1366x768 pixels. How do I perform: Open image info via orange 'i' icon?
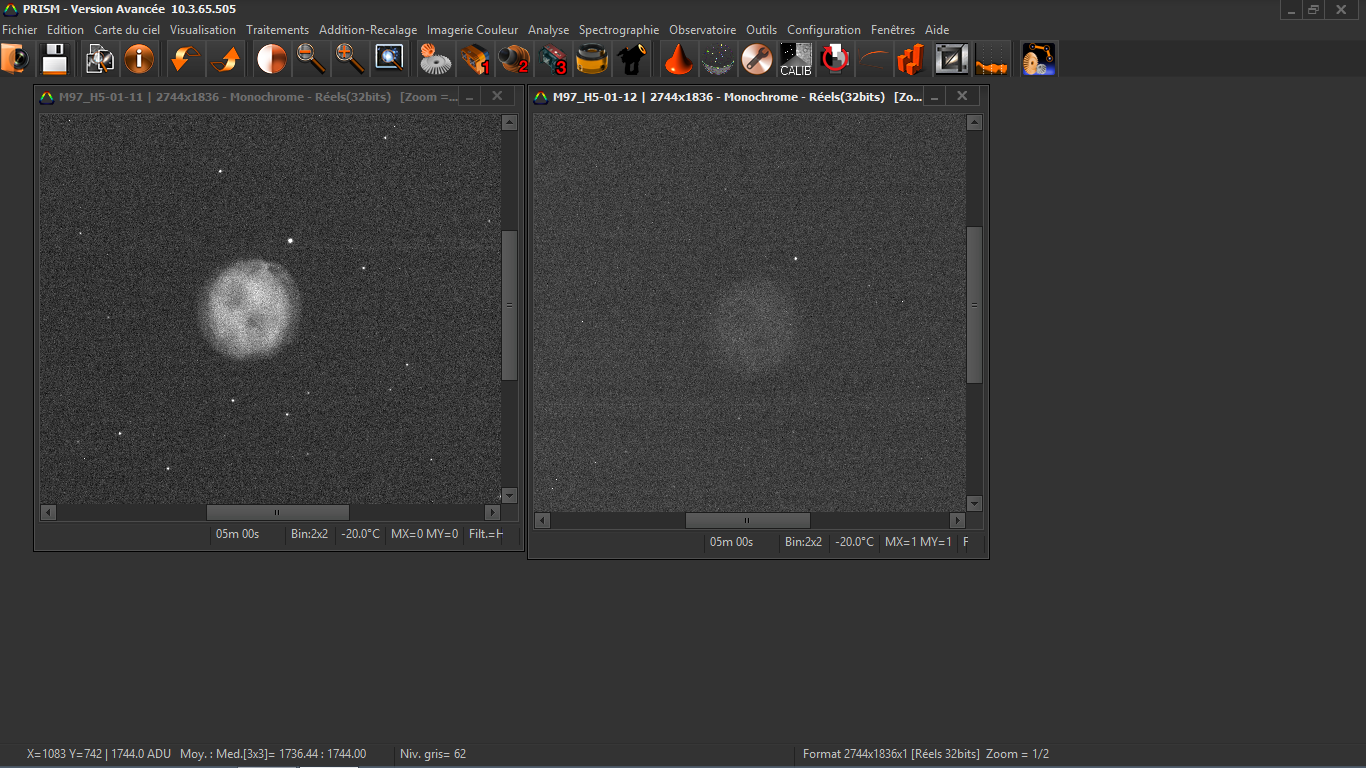[x=139, y=60]
